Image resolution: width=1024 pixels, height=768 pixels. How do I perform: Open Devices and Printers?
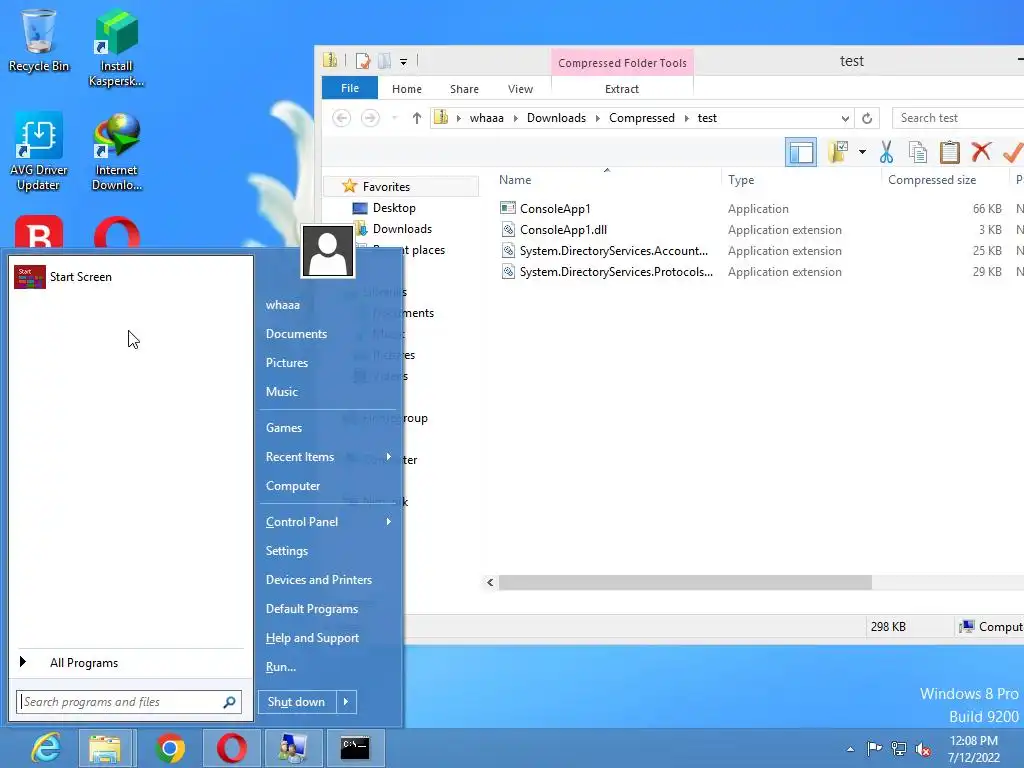coord(319,580)
